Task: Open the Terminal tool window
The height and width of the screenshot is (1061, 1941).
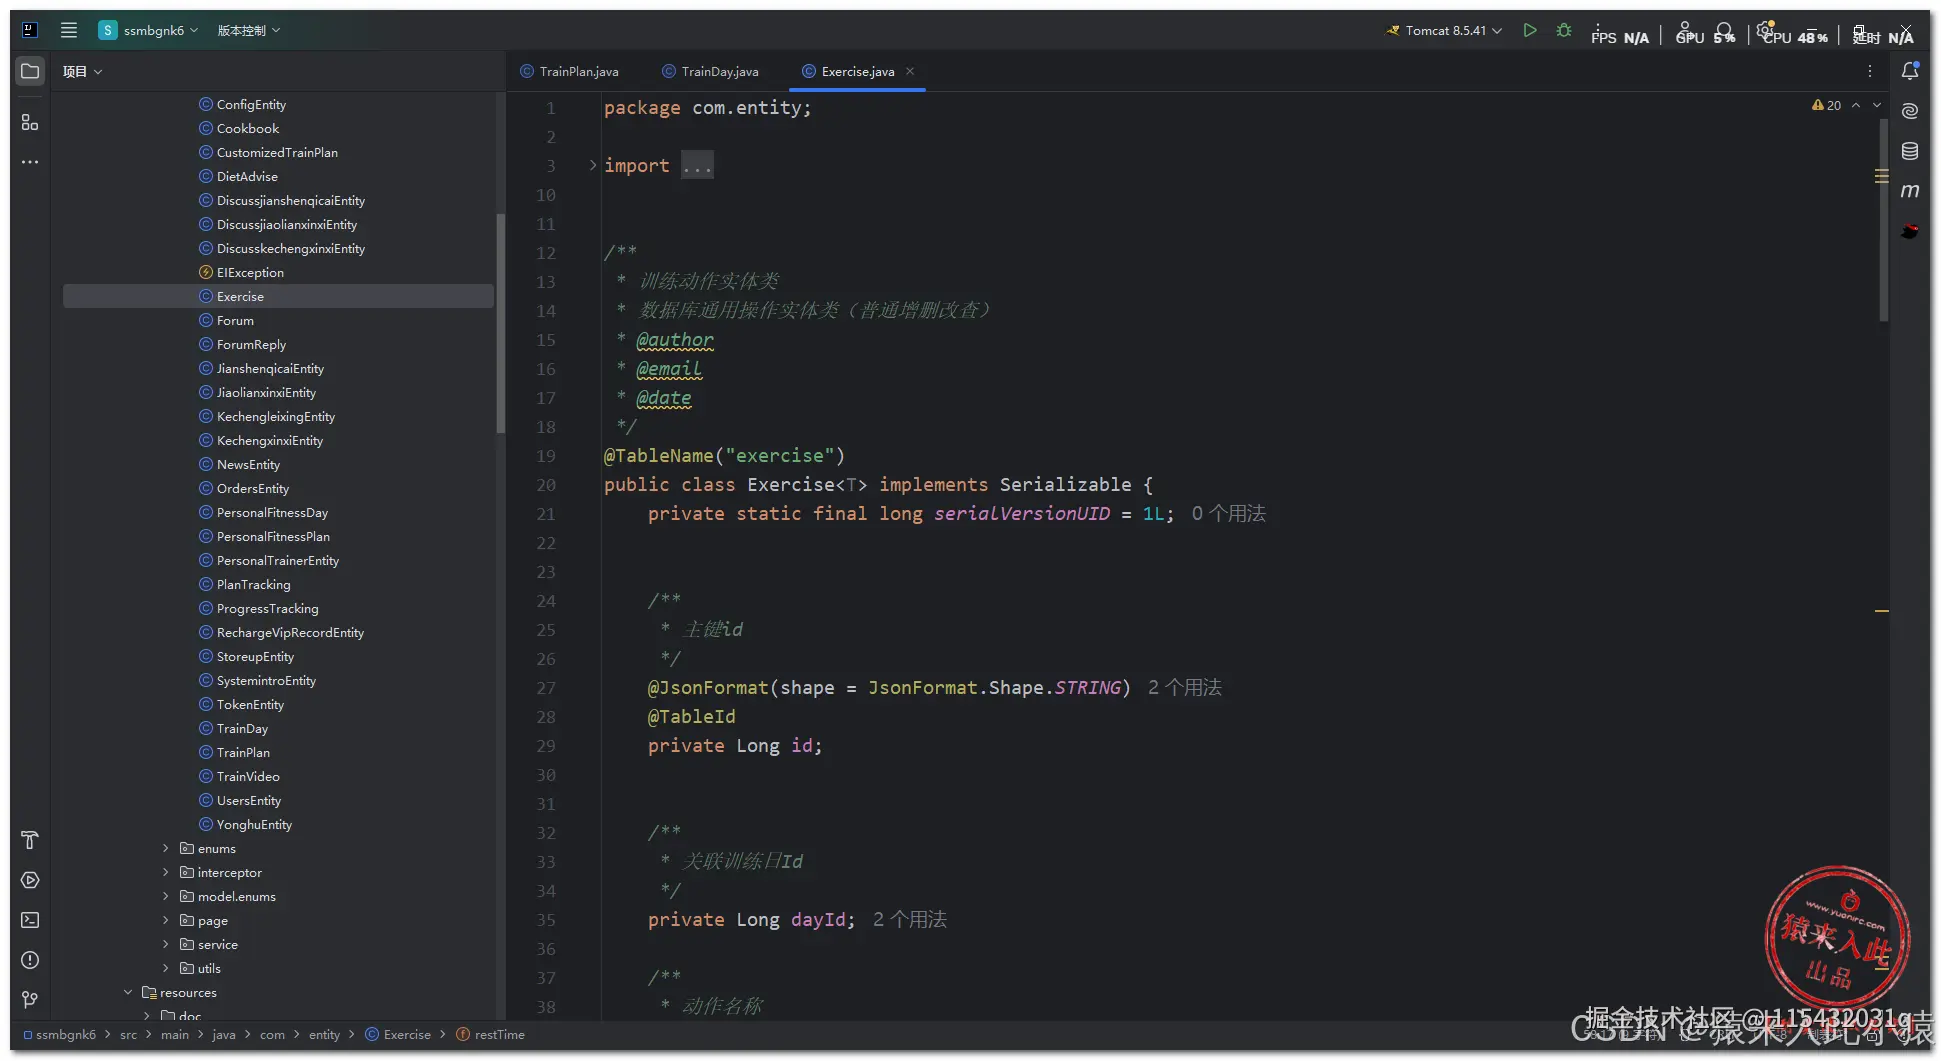Action: tap(30, 920)
